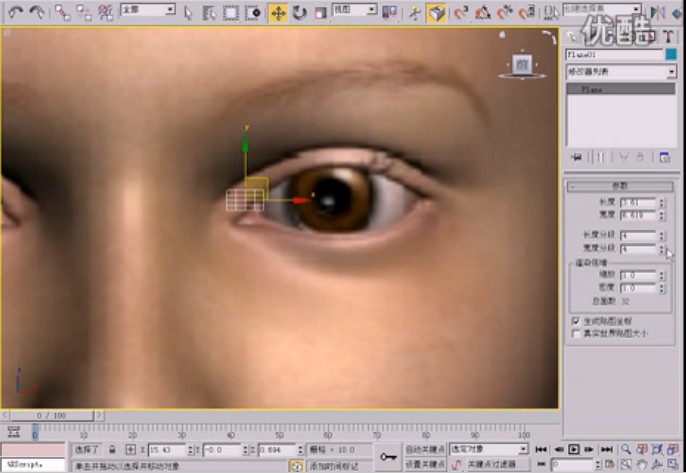The image size is (686, 473).
Task: Click the pin stack icon under modifier list
Action: coord(576,157)
